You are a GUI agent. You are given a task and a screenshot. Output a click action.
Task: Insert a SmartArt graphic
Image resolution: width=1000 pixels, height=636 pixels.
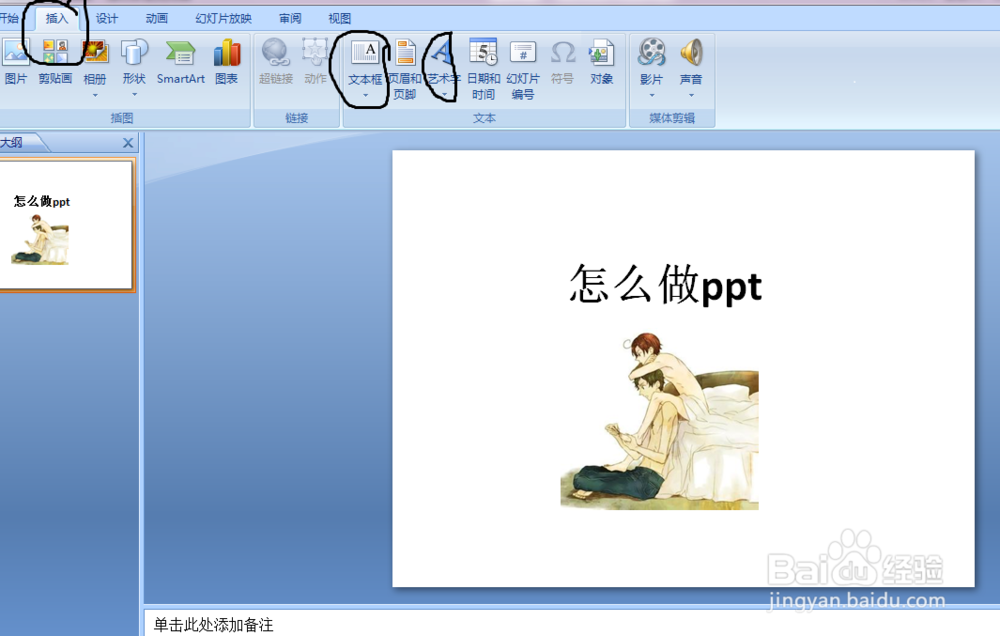click(x=180, y=61)
